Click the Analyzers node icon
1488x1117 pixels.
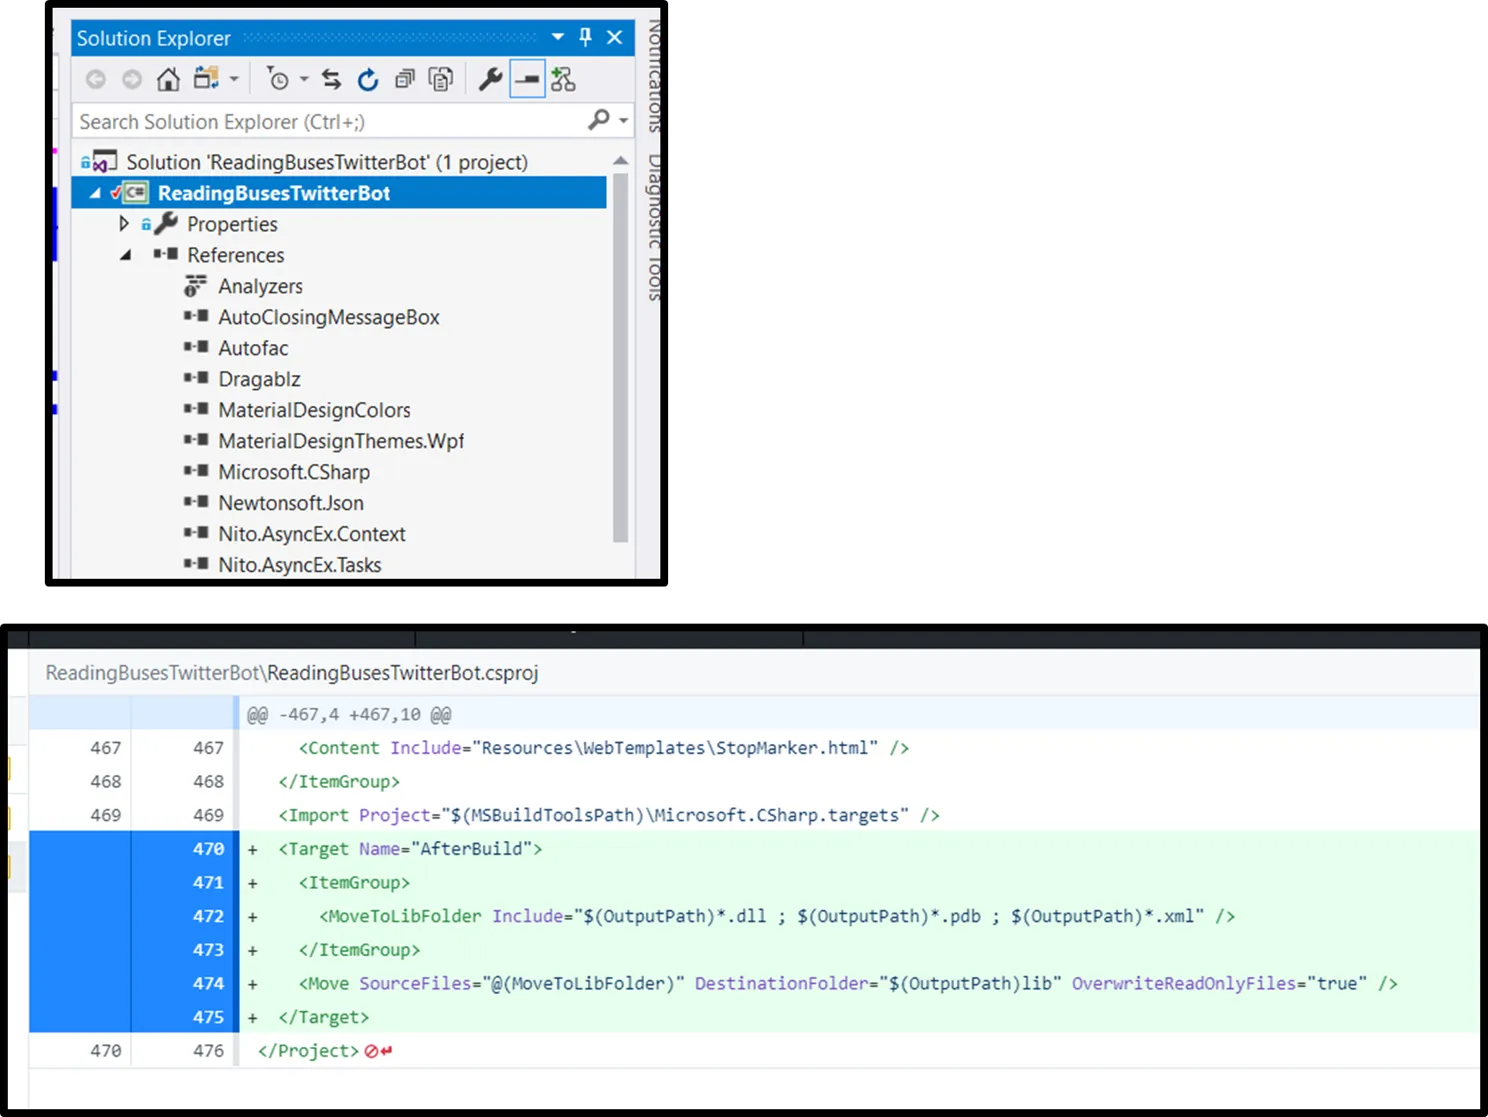click(195, 286)
